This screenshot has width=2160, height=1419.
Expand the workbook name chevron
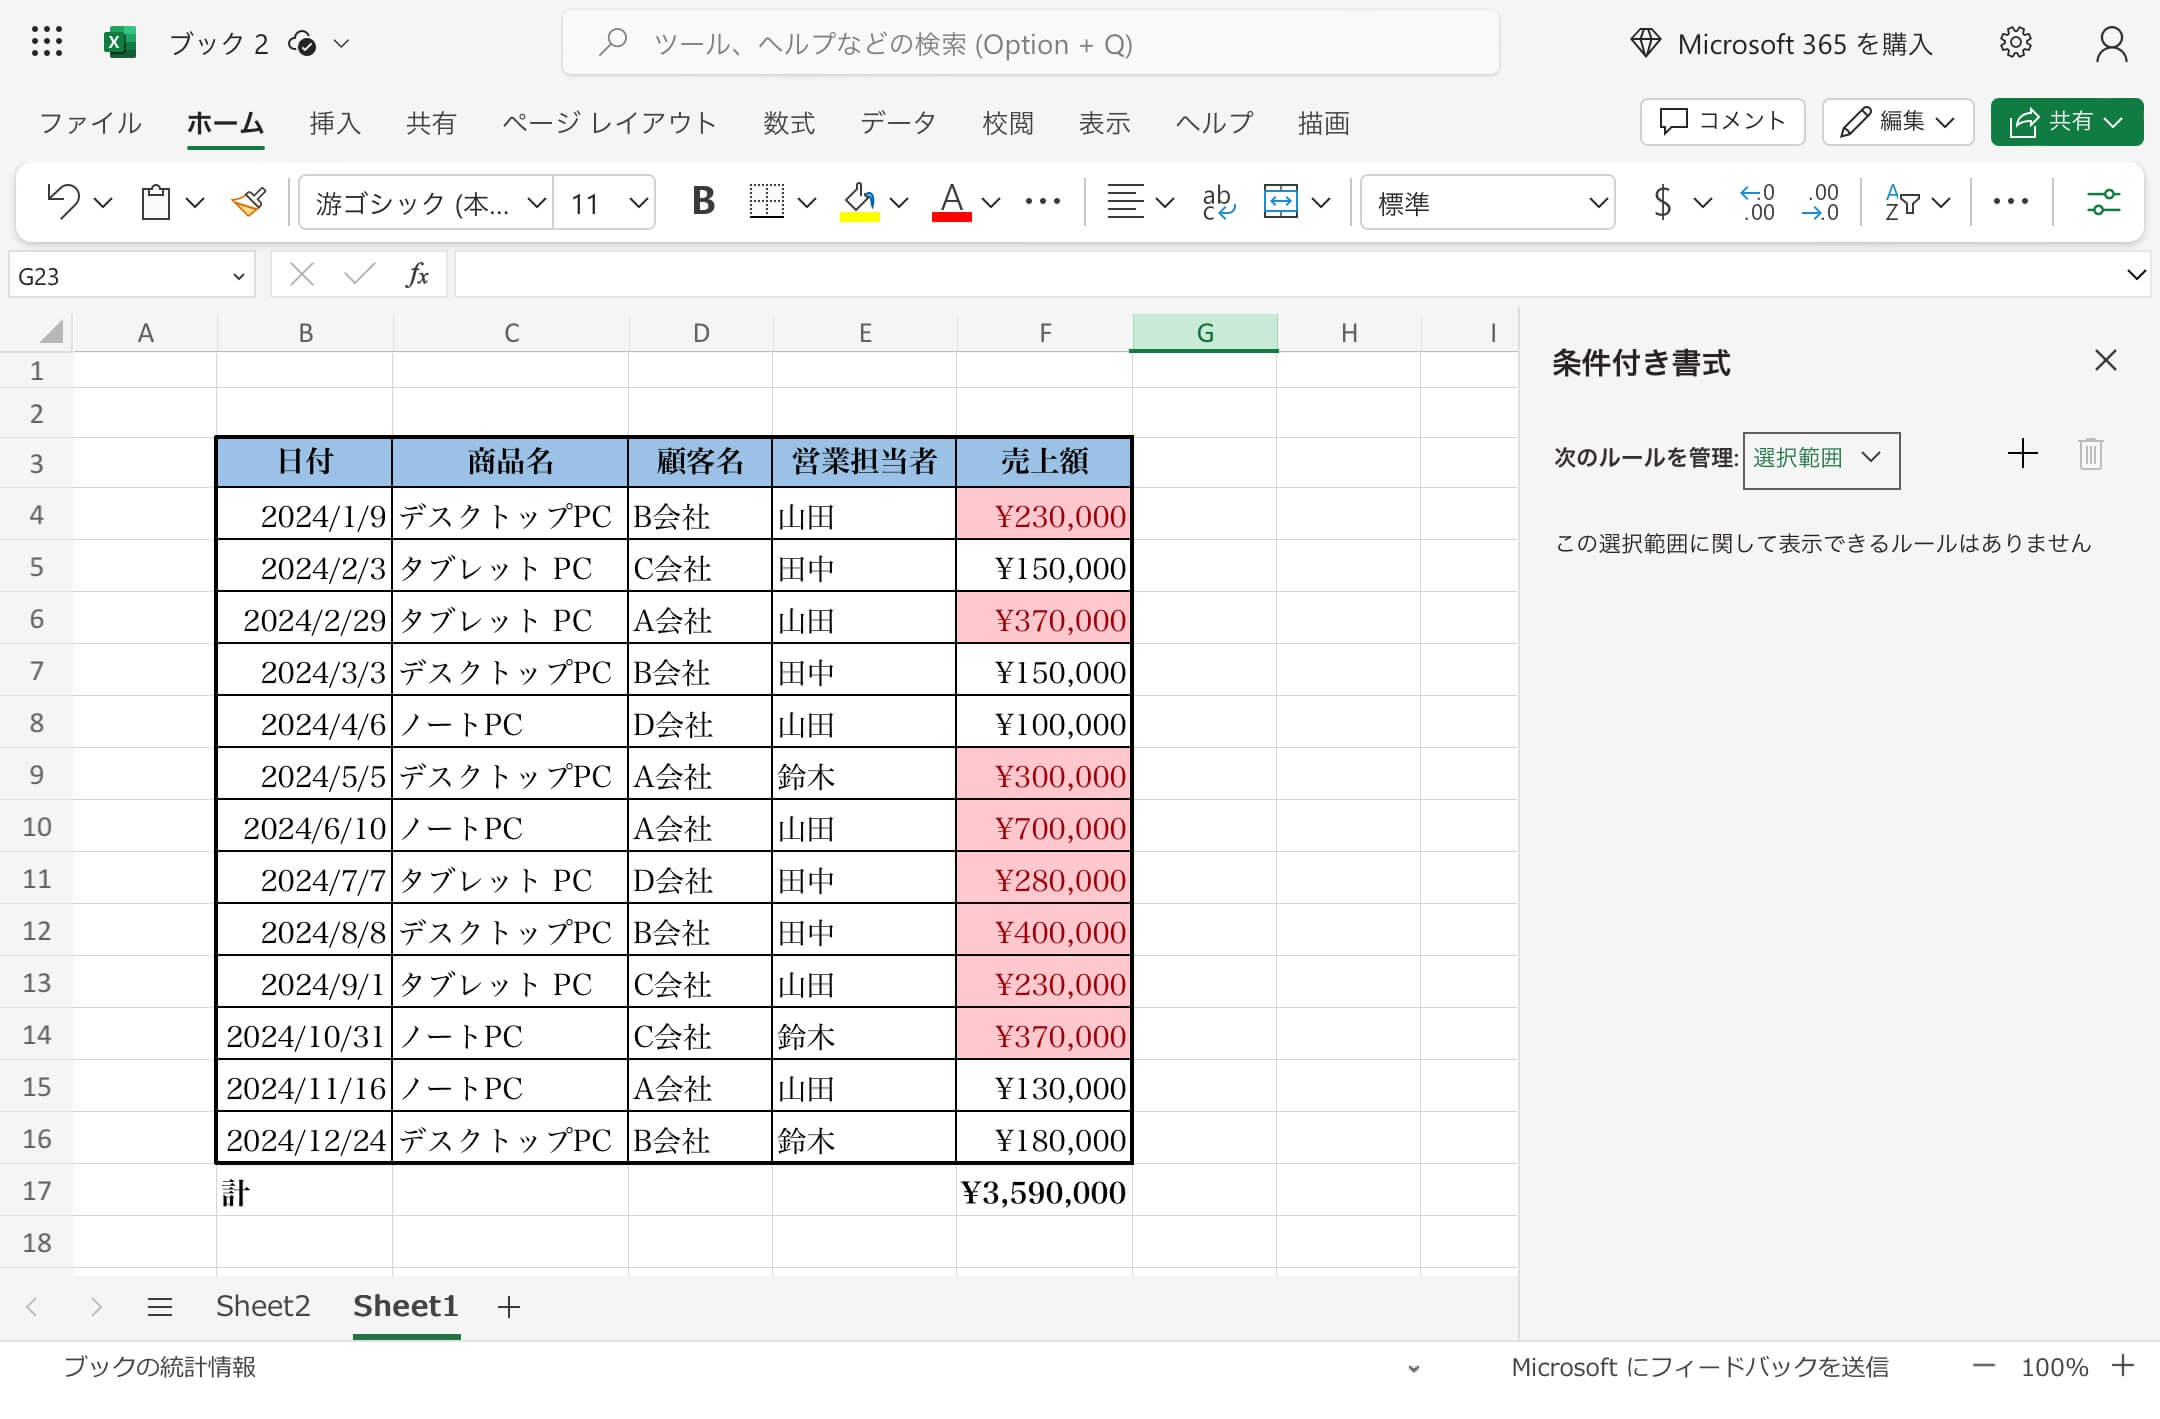coord(341,43)
